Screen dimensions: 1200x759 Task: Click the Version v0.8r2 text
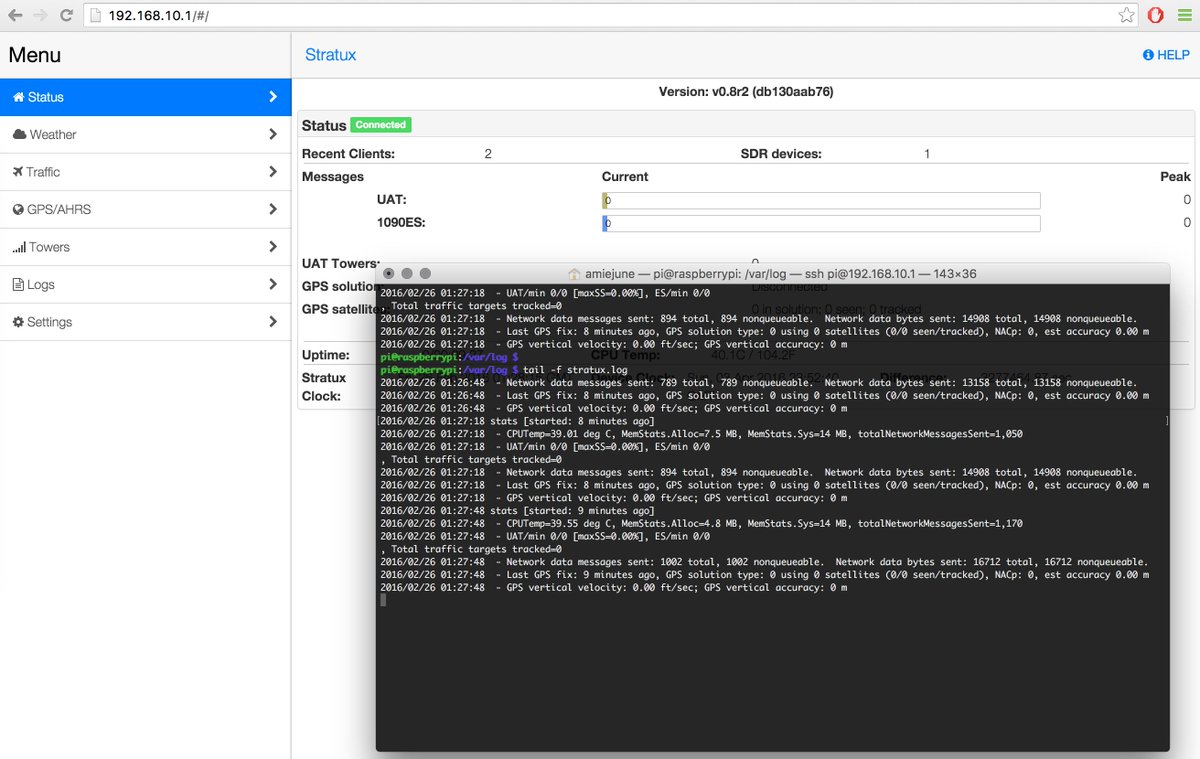click(x=746, y=91)
